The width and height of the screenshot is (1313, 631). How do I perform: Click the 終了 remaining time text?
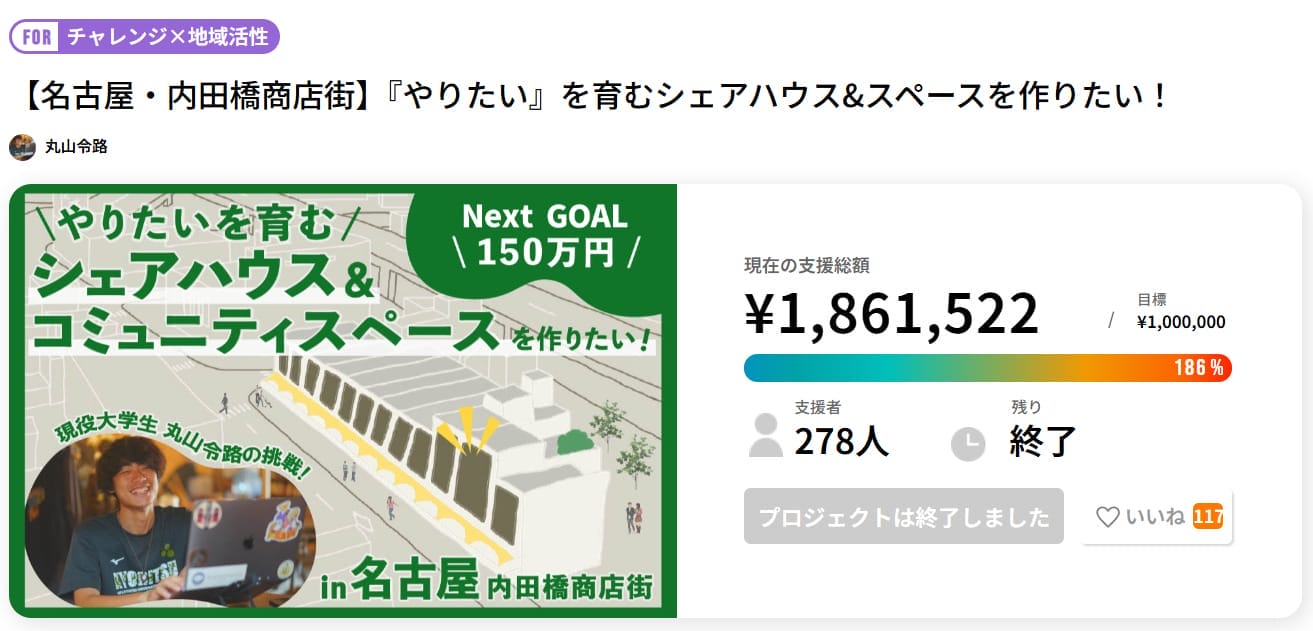tap(1043, 441)
